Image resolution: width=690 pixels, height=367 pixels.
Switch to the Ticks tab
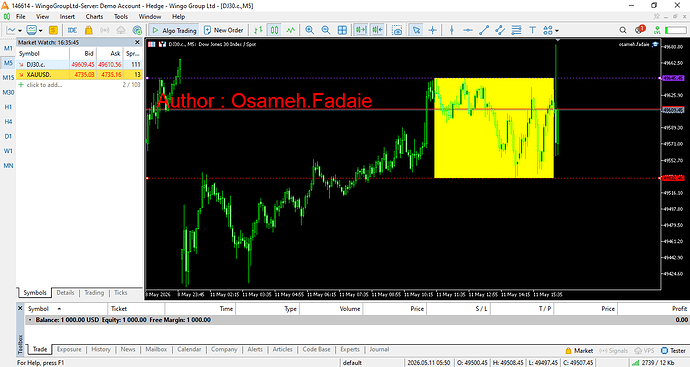click(121, 293)
